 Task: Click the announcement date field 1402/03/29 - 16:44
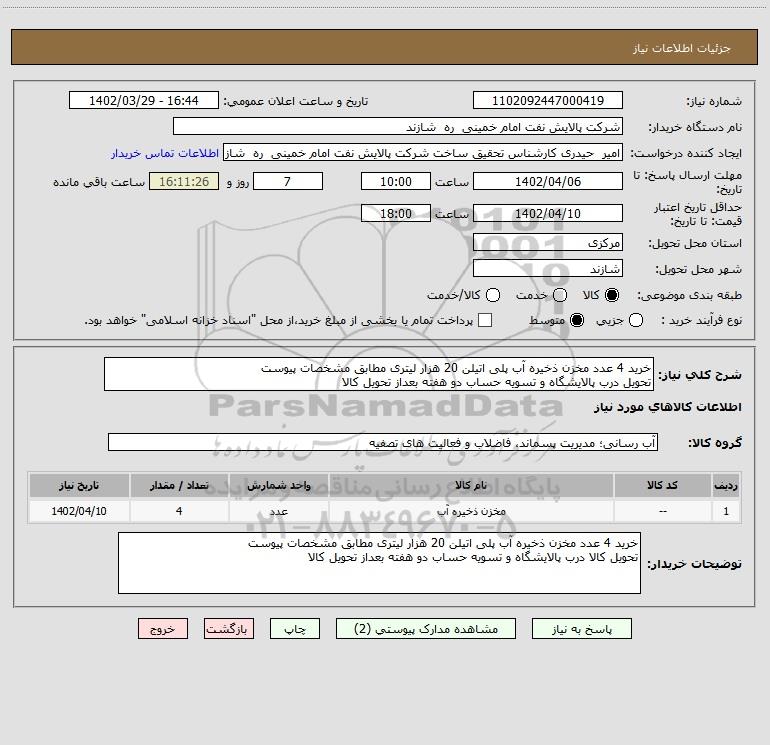[144, 101]
